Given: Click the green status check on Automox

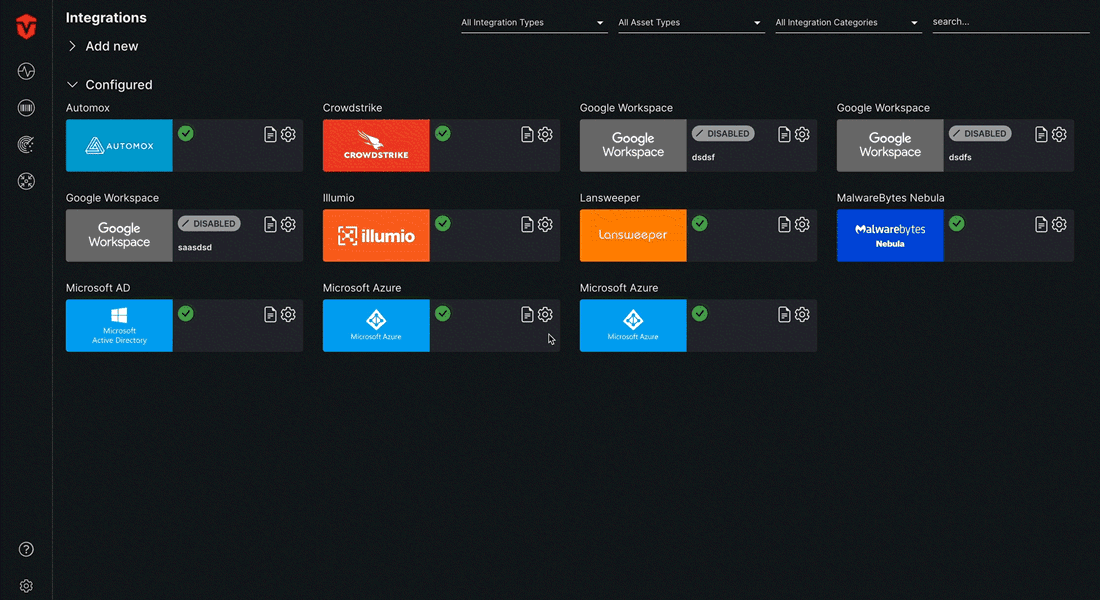Looking at the screenshot, I should pos(186,133).
